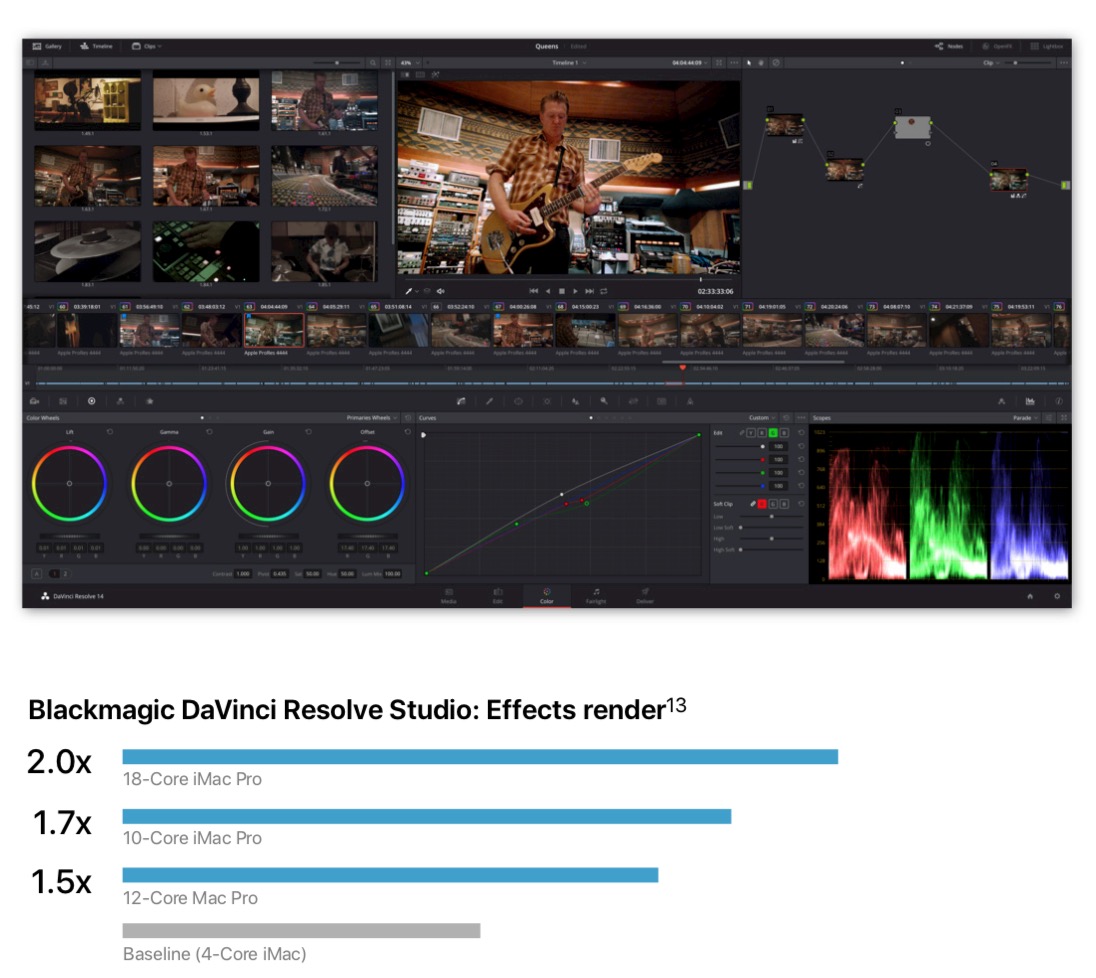This screenshot has width=1096, height=978.
Task: Toggle the green G channel in Edit
Action: [773, 432]
